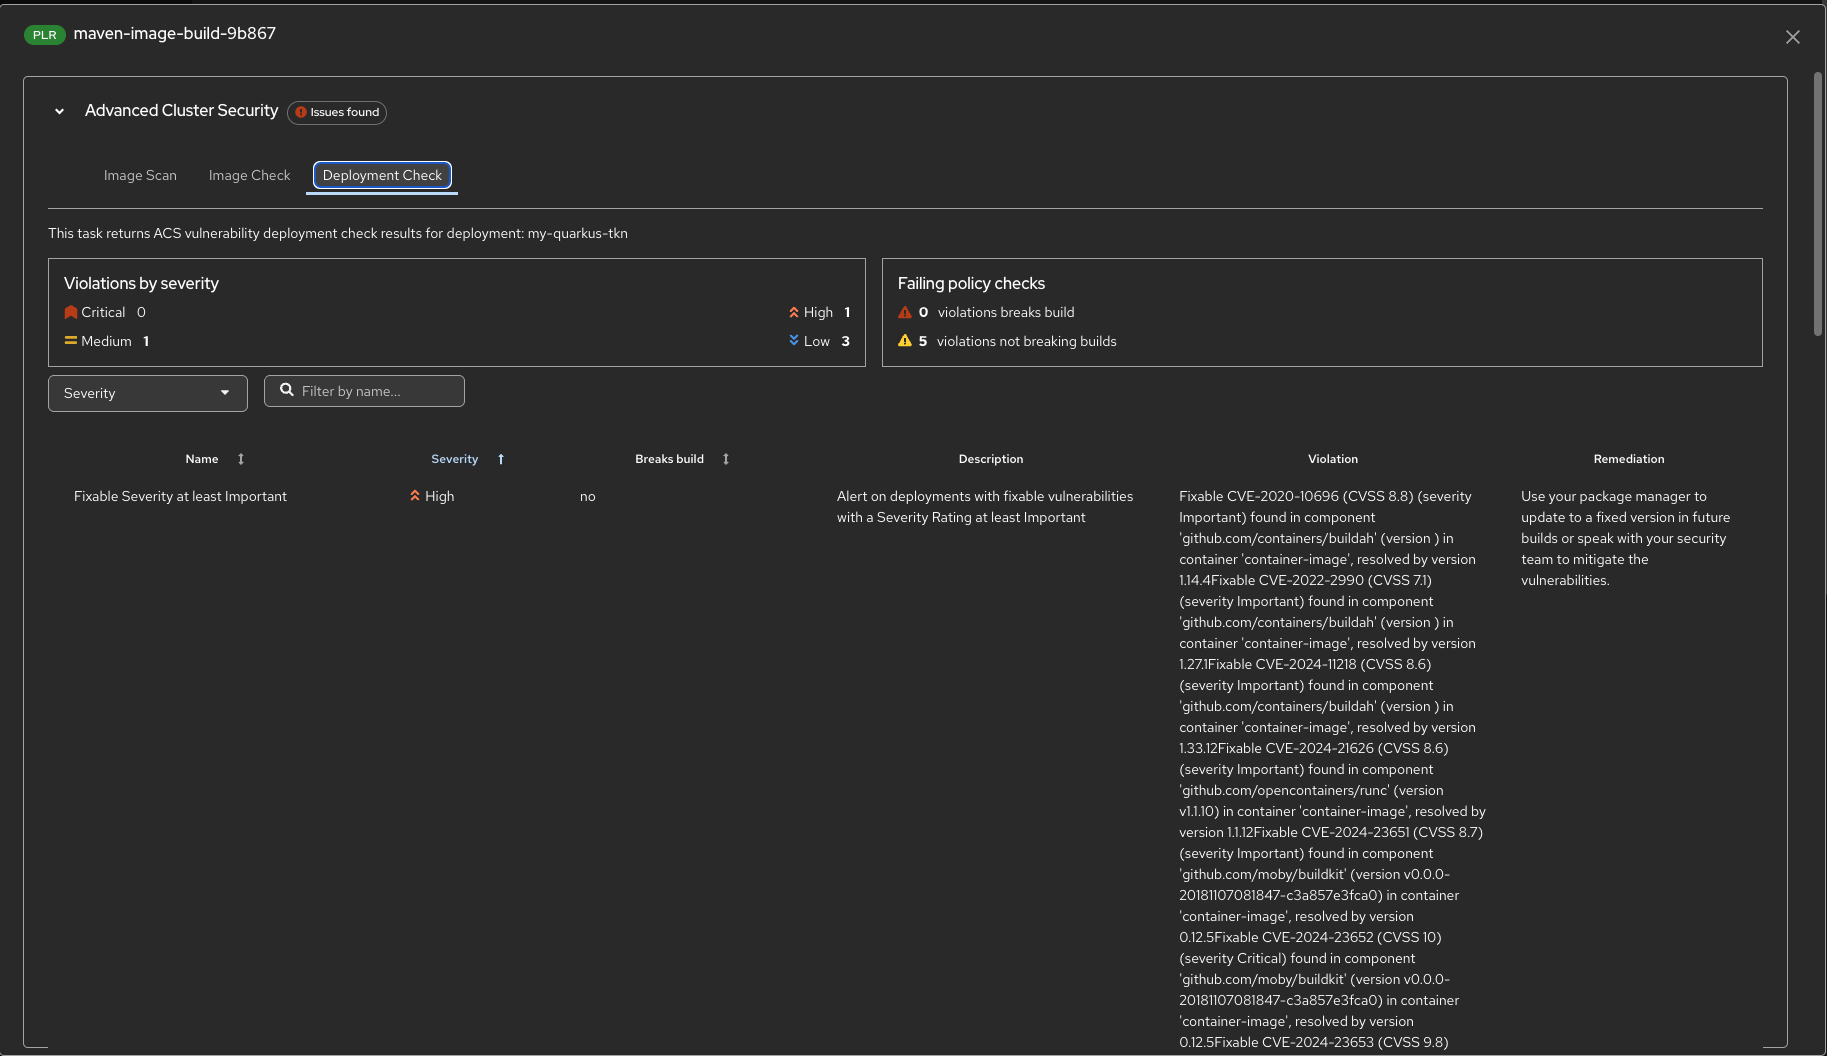Open the Severity filter dropdown
The height and width of the screenshot is (1056, 1827).
pos(147,393)
